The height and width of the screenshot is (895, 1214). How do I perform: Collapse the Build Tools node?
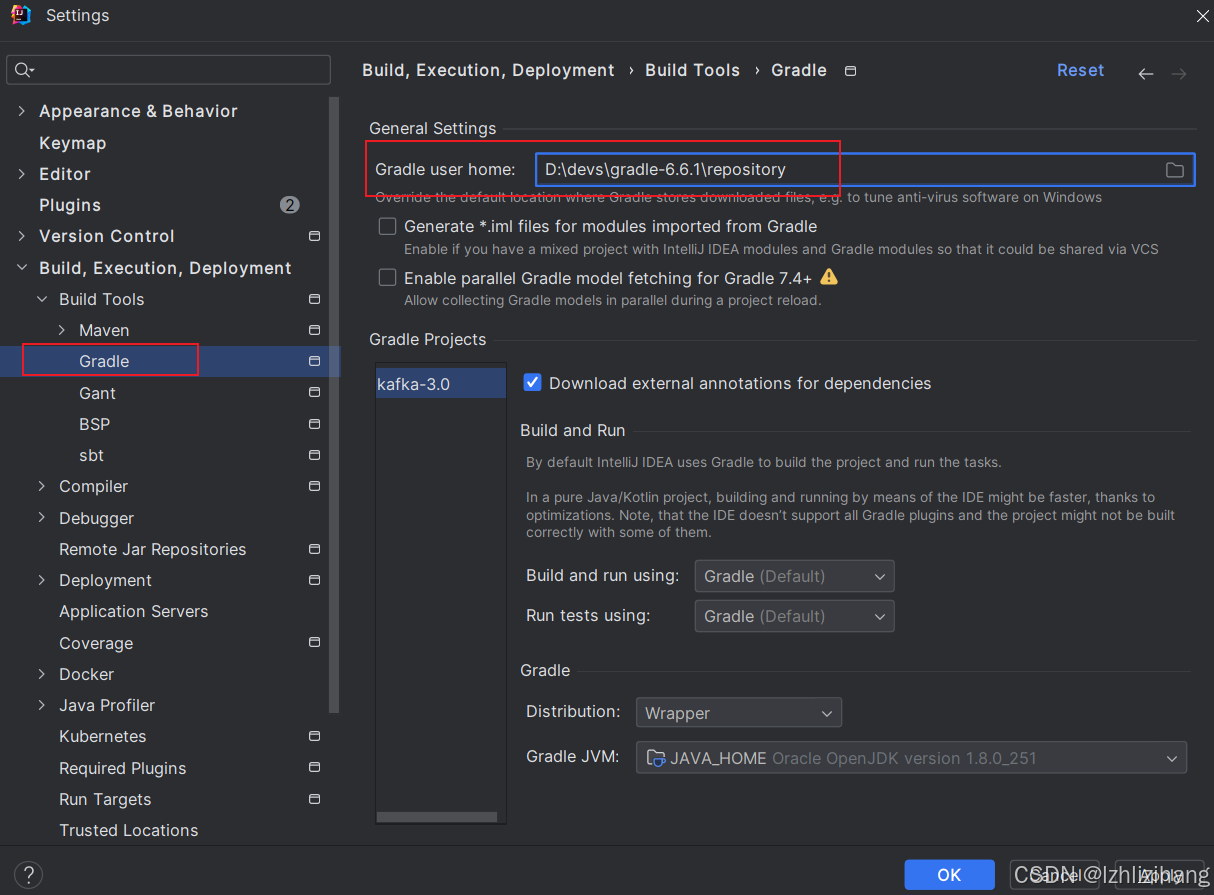42,299
